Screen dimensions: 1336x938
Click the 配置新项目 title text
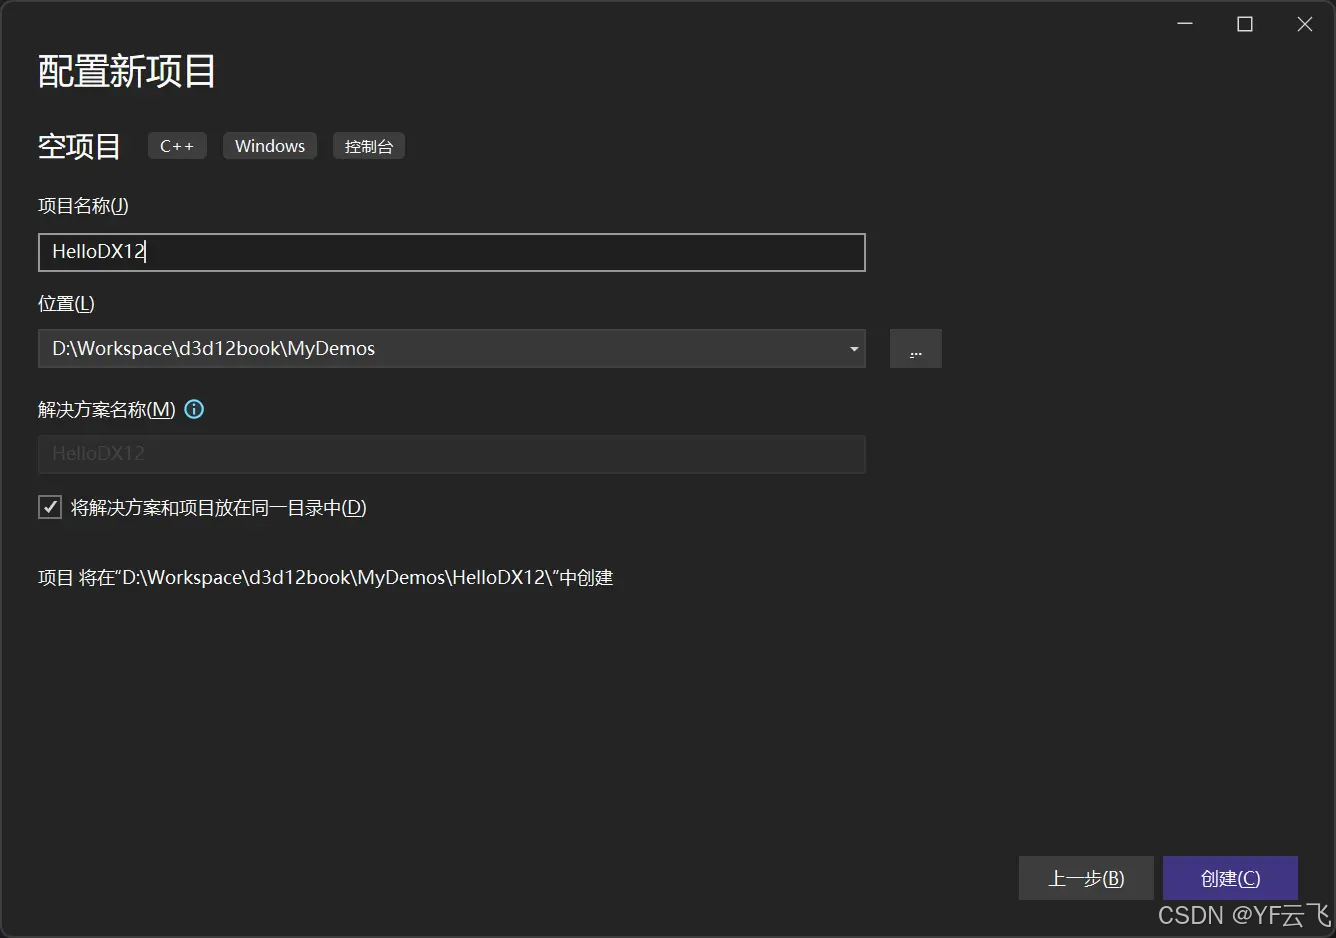click(x=125, y=71)
